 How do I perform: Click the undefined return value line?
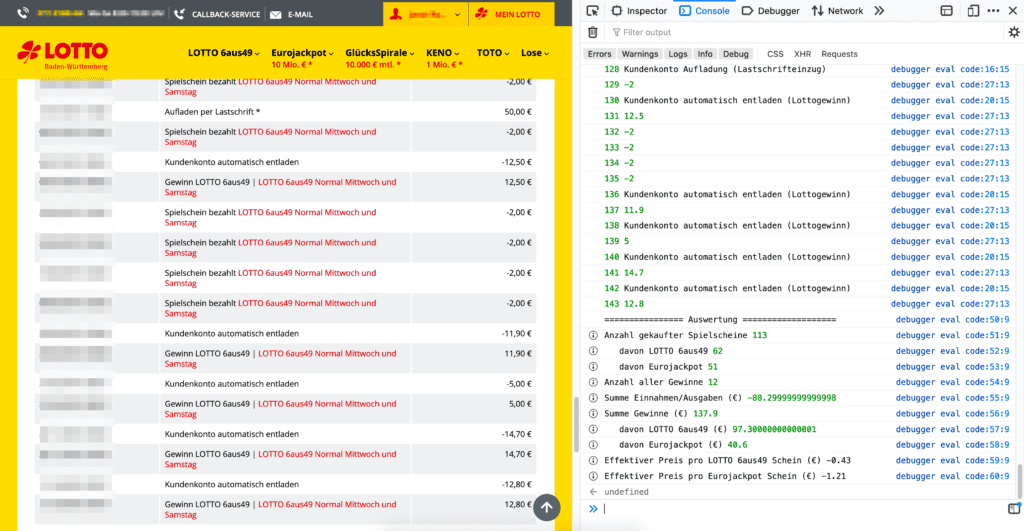[x=626, y=492]
